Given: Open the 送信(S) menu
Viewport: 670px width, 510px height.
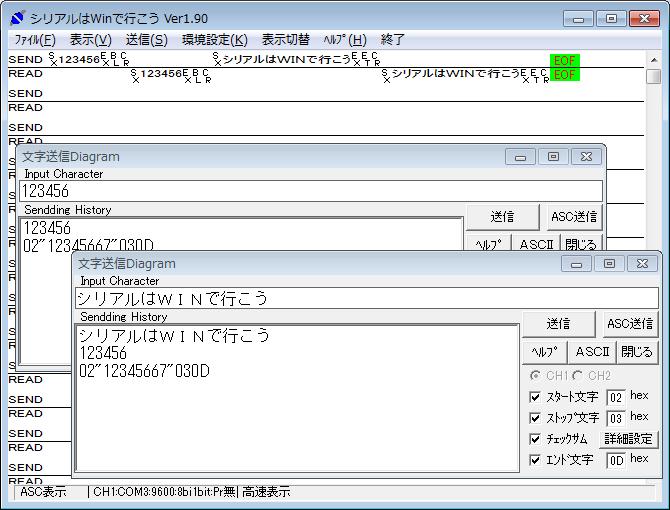Looking at the screenshot, I should click(x=146, y=40).
